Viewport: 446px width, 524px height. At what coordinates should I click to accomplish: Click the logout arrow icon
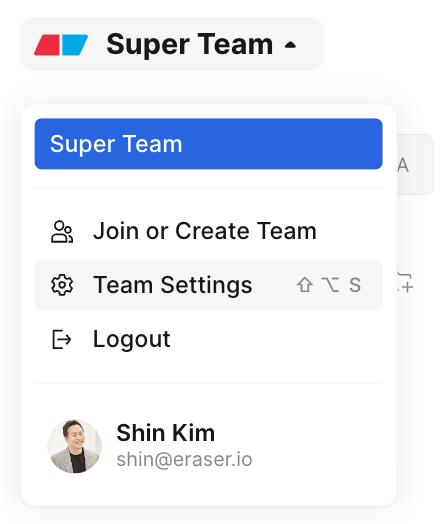pos(62,339)
